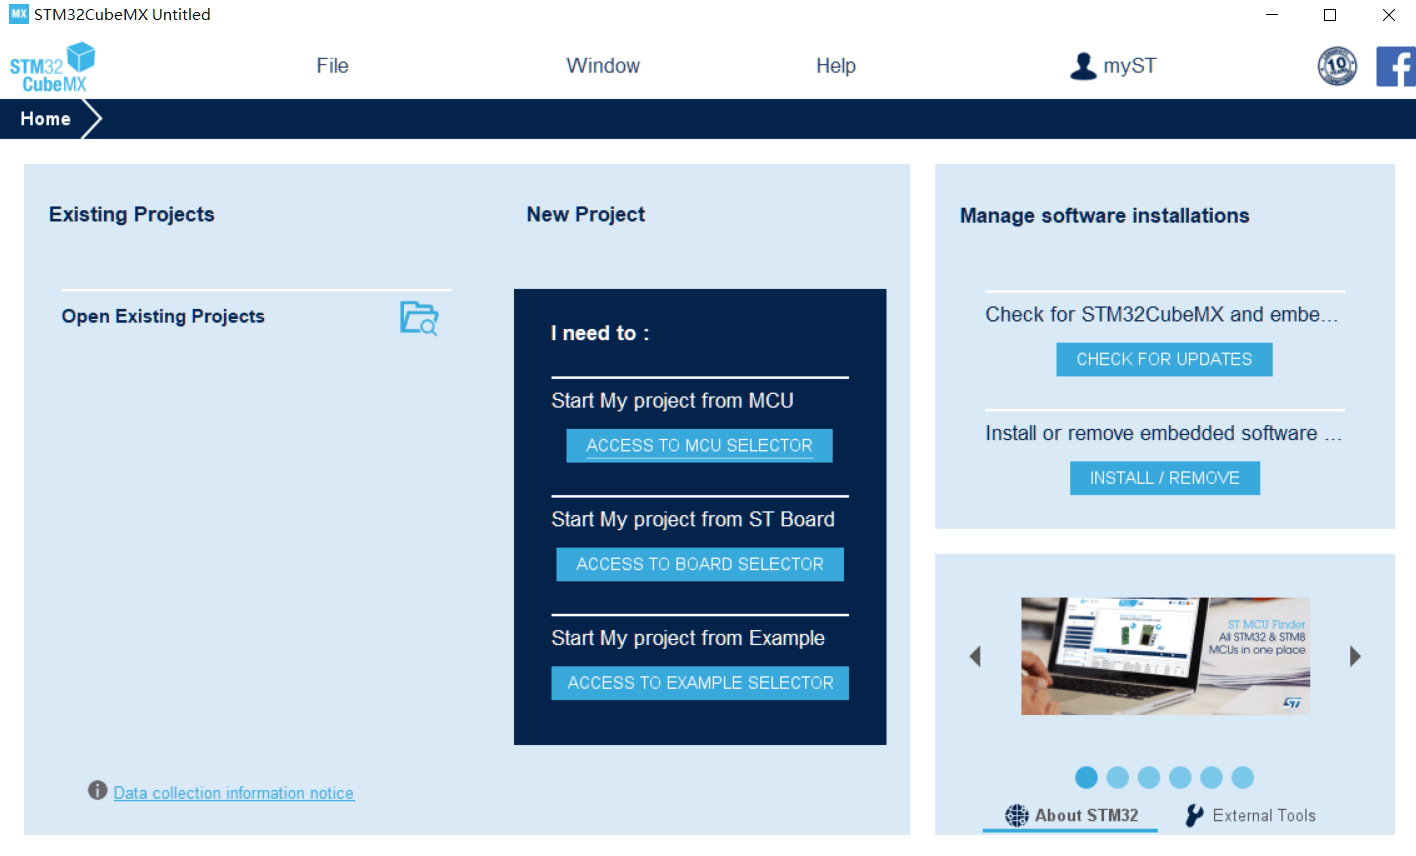Open the Window menu
This screenshot has height=856, width=1416.
[603, 66]
